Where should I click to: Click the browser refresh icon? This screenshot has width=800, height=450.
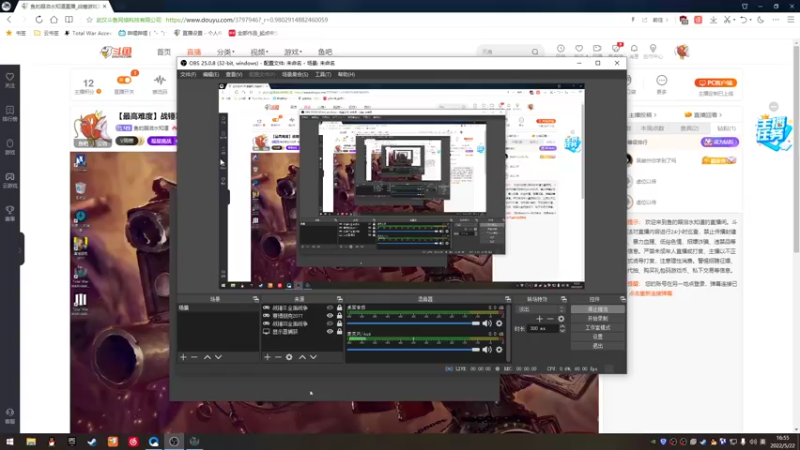click(x=39, y=20)
